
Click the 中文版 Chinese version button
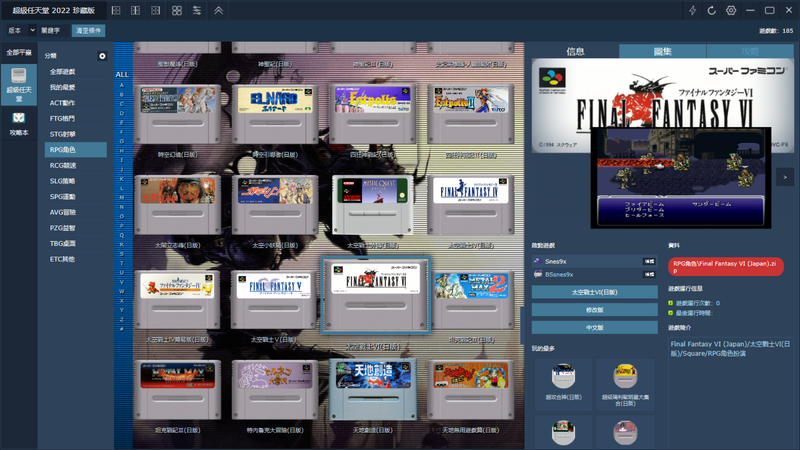(594, 328)
